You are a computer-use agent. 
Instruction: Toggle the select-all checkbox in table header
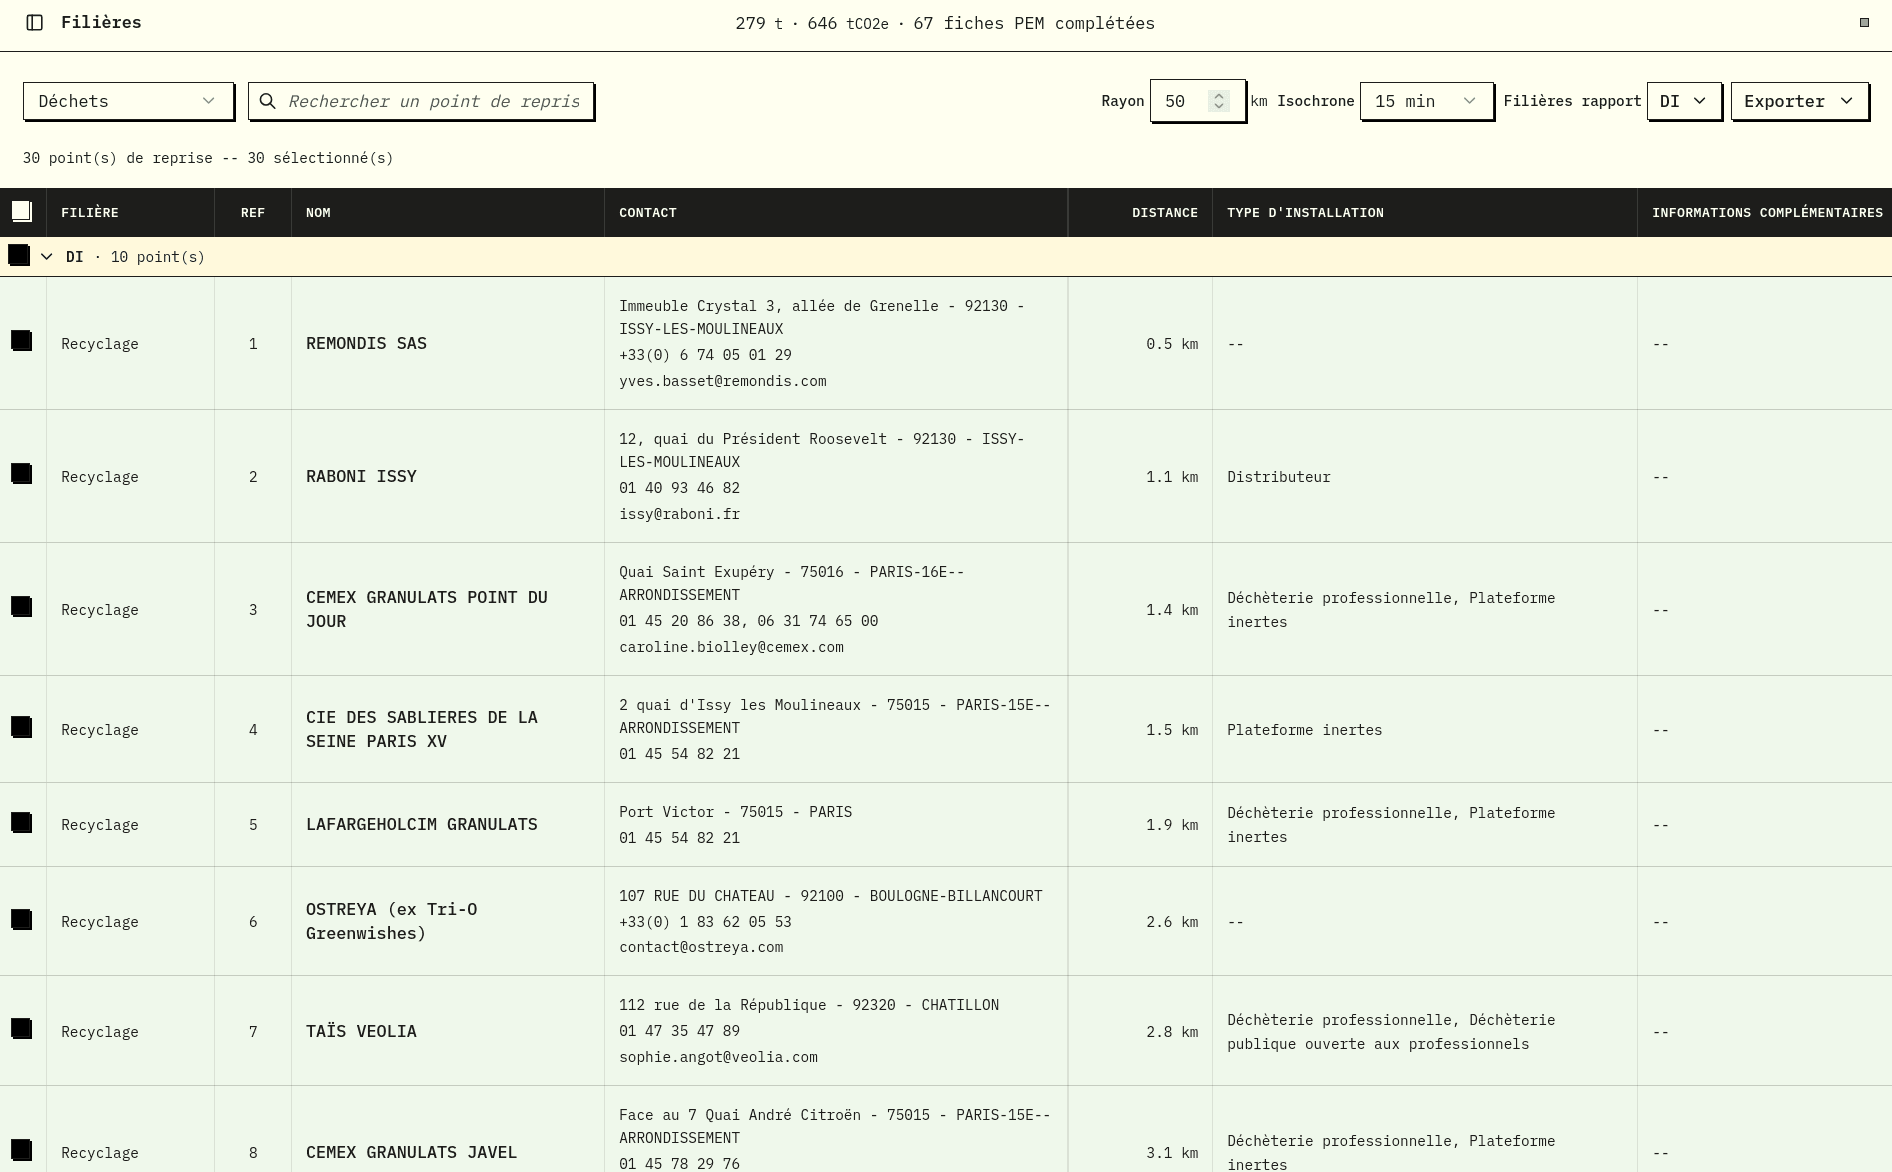[x=21, y=211]
